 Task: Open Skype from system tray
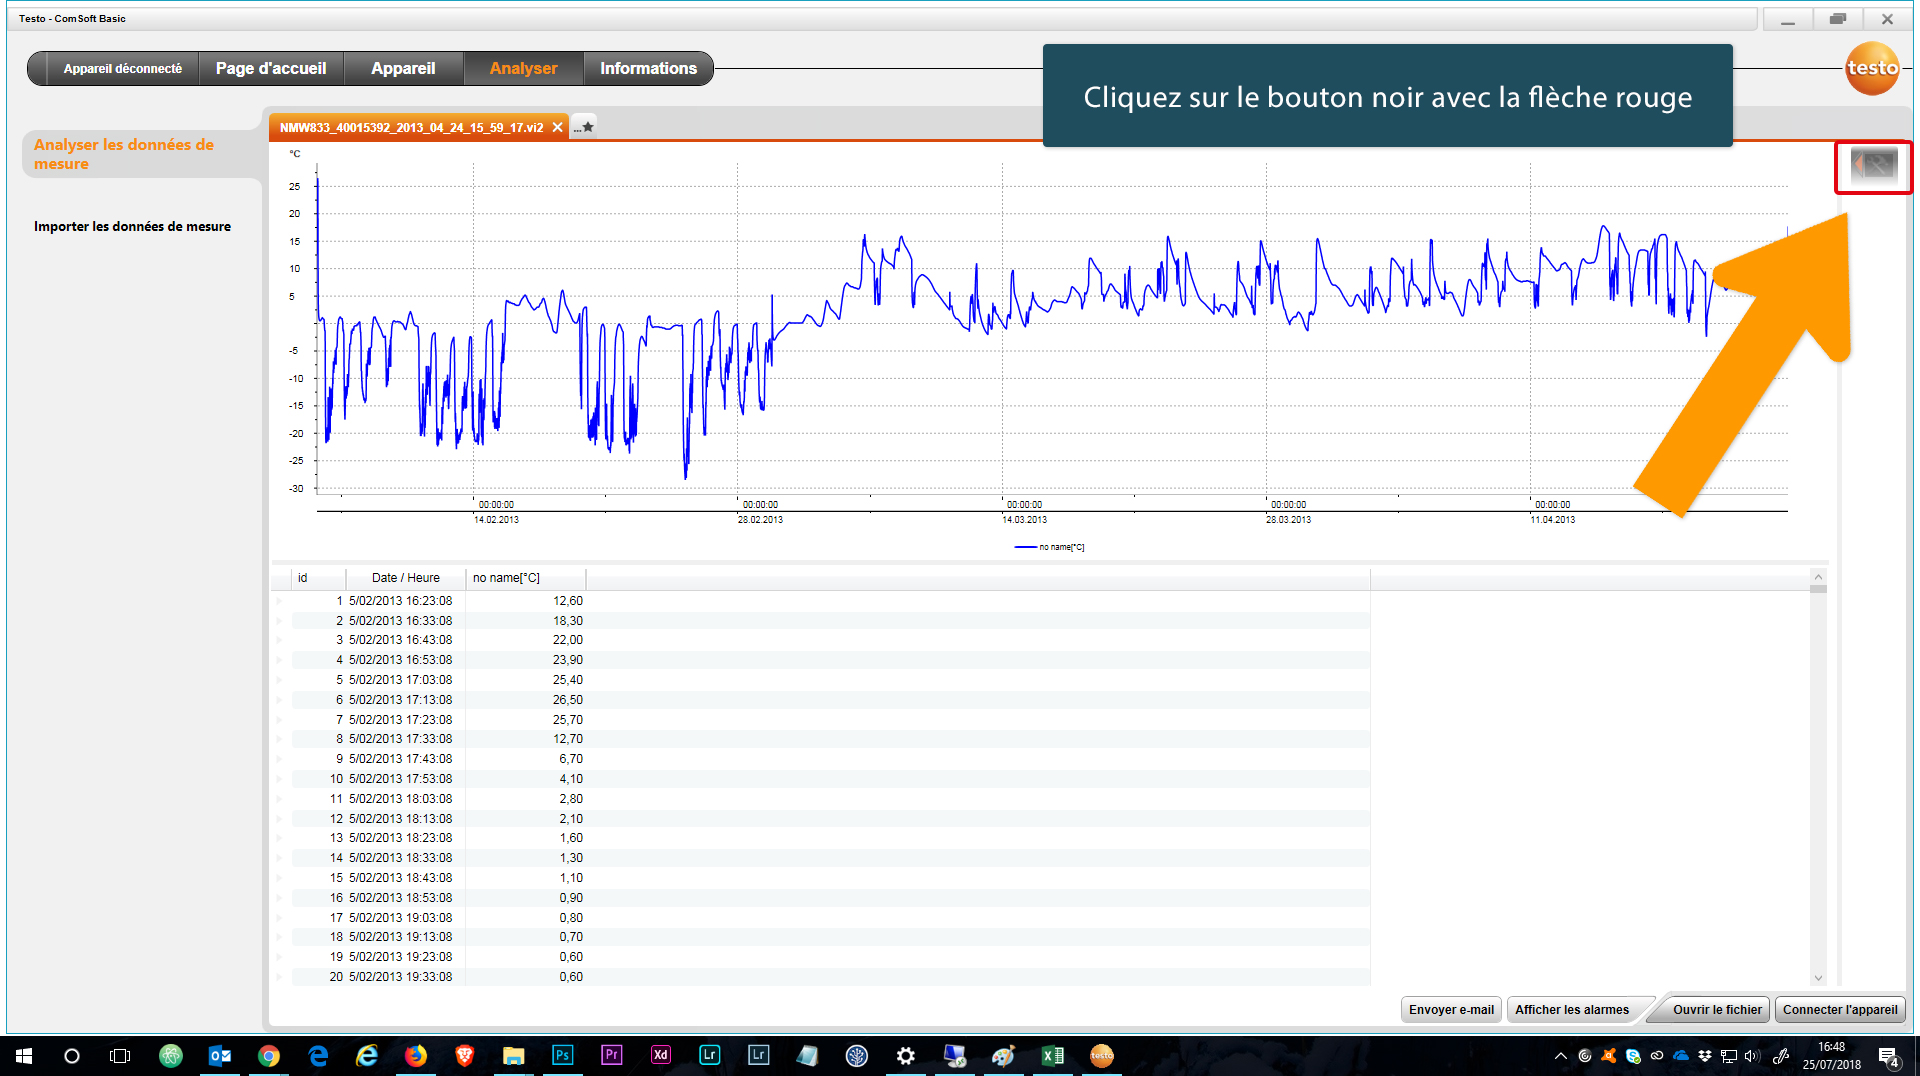(x=1633, y=1056)
